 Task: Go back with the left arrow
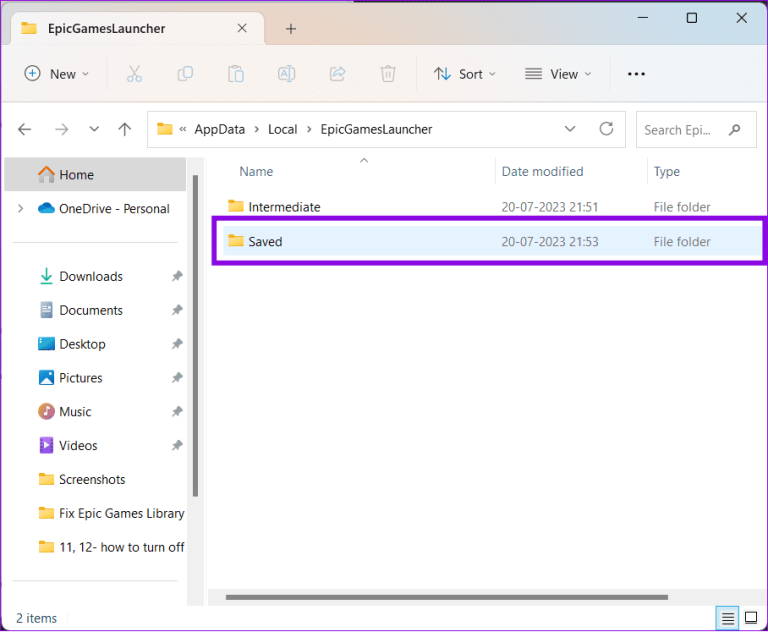pyautogui.click(x=24, y=129)
